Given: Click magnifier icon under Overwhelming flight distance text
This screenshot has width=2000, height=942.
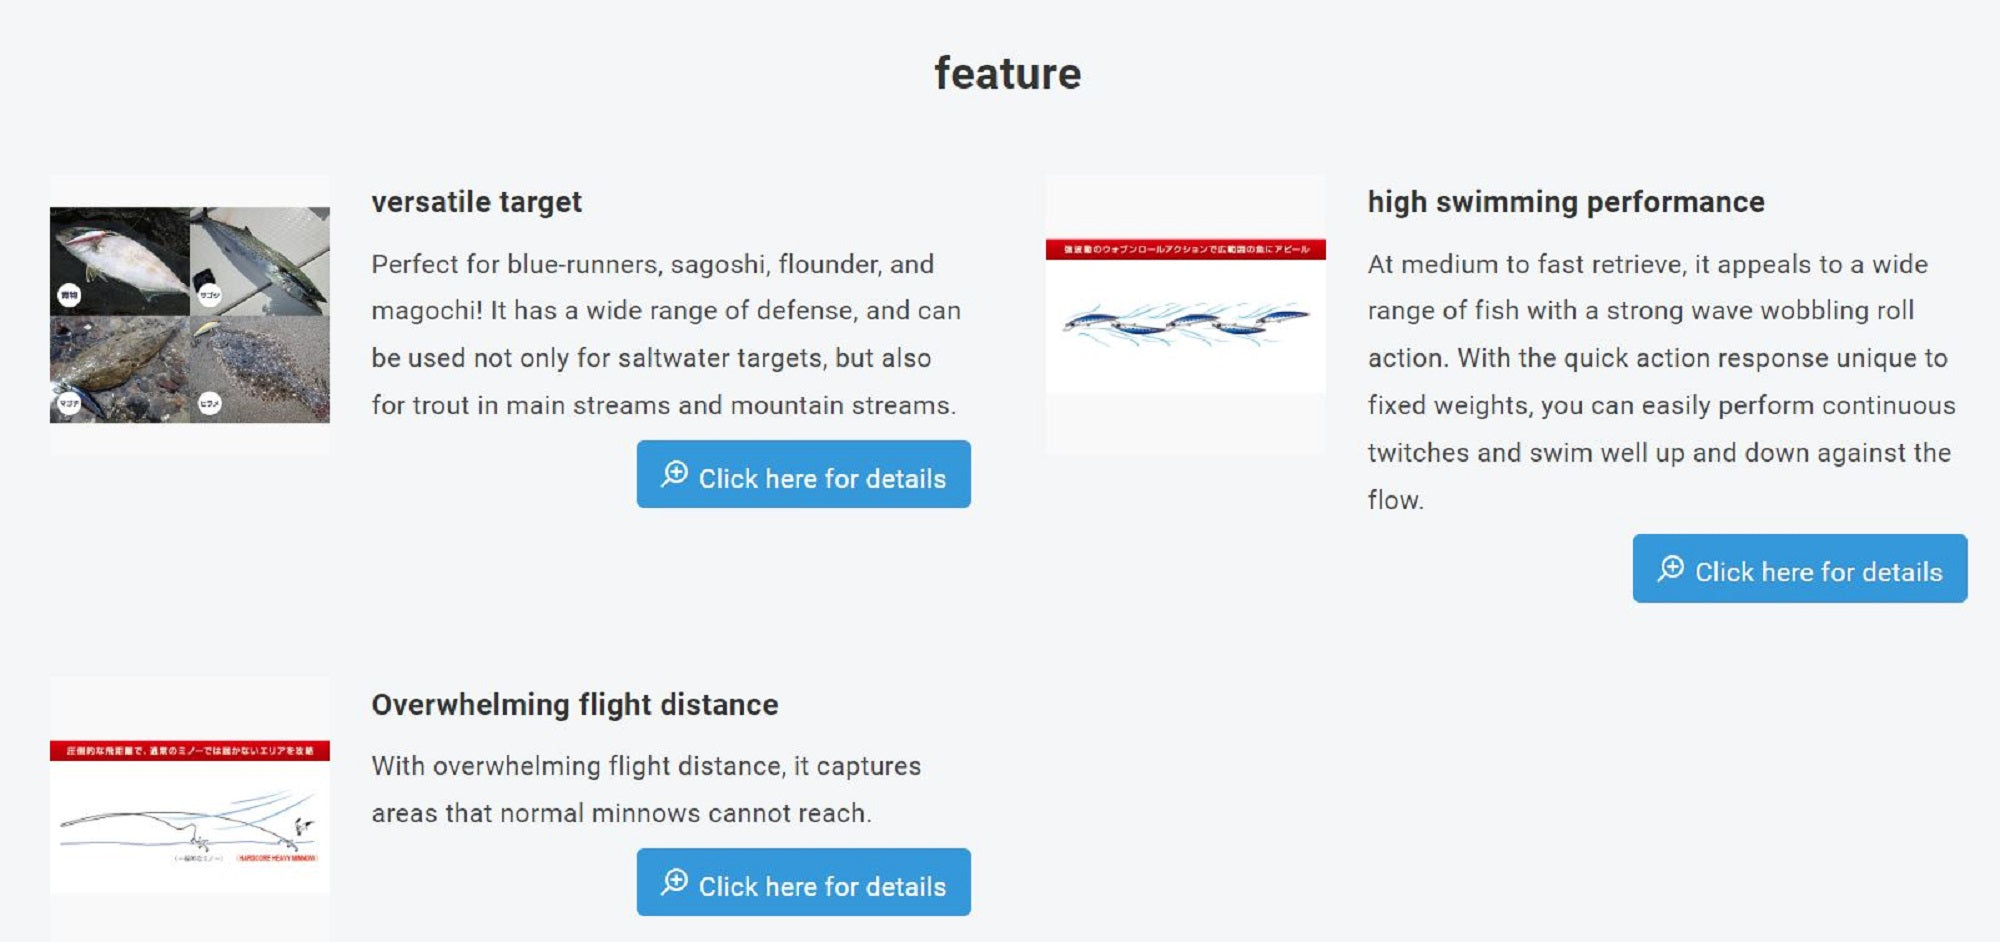Looking at the screenshot, I should [675, 882].
